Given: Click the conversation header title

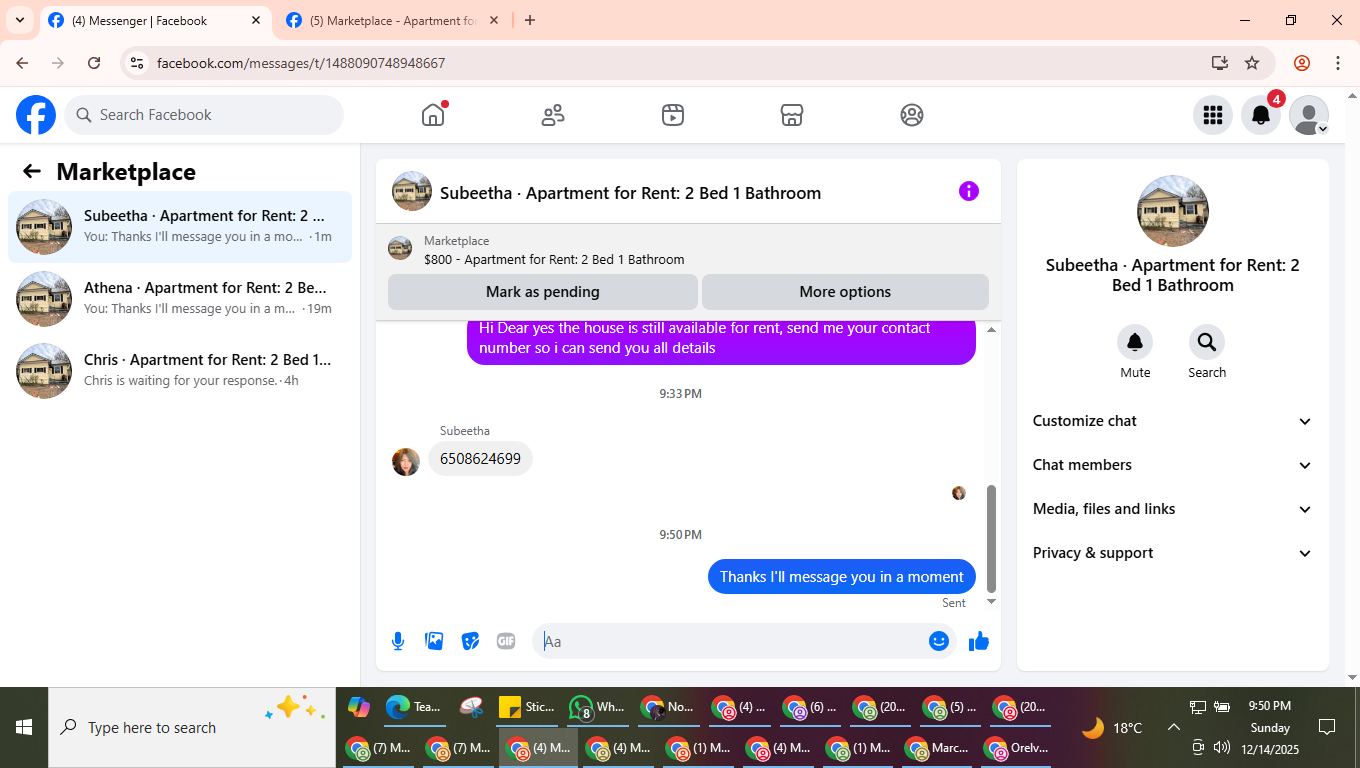Looking at the screenshot, I should (630, 193).
